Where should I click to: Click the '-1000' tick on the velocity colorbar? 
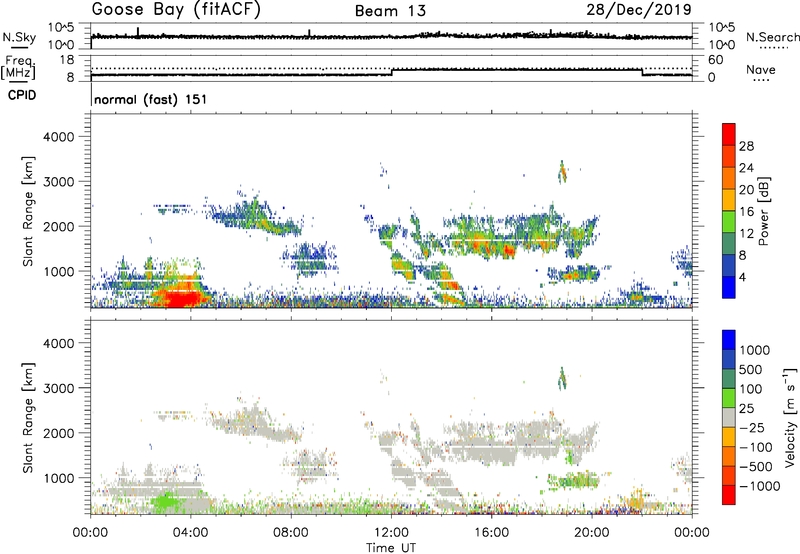pyautogui.click(x=759, y=486)
